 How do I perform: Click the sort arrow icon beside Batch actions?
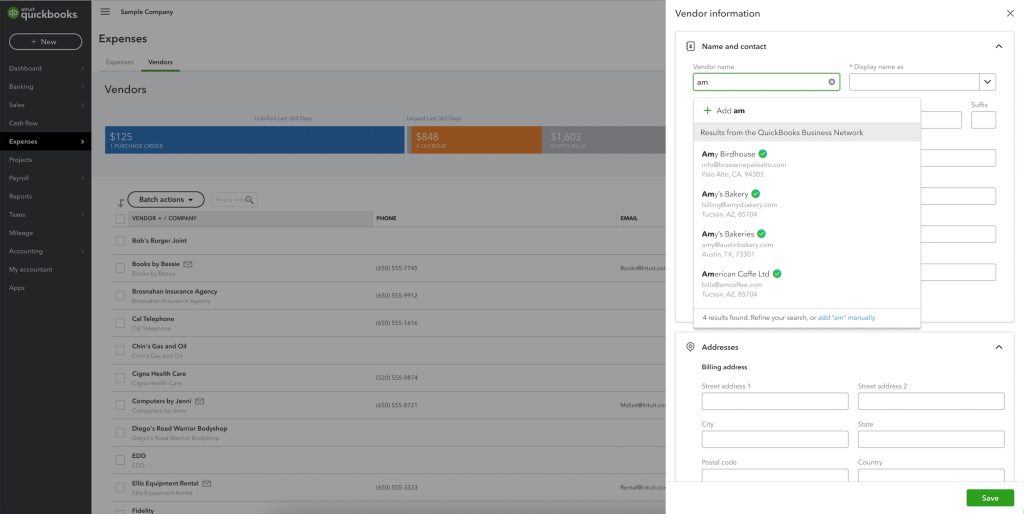click(120, 202)
